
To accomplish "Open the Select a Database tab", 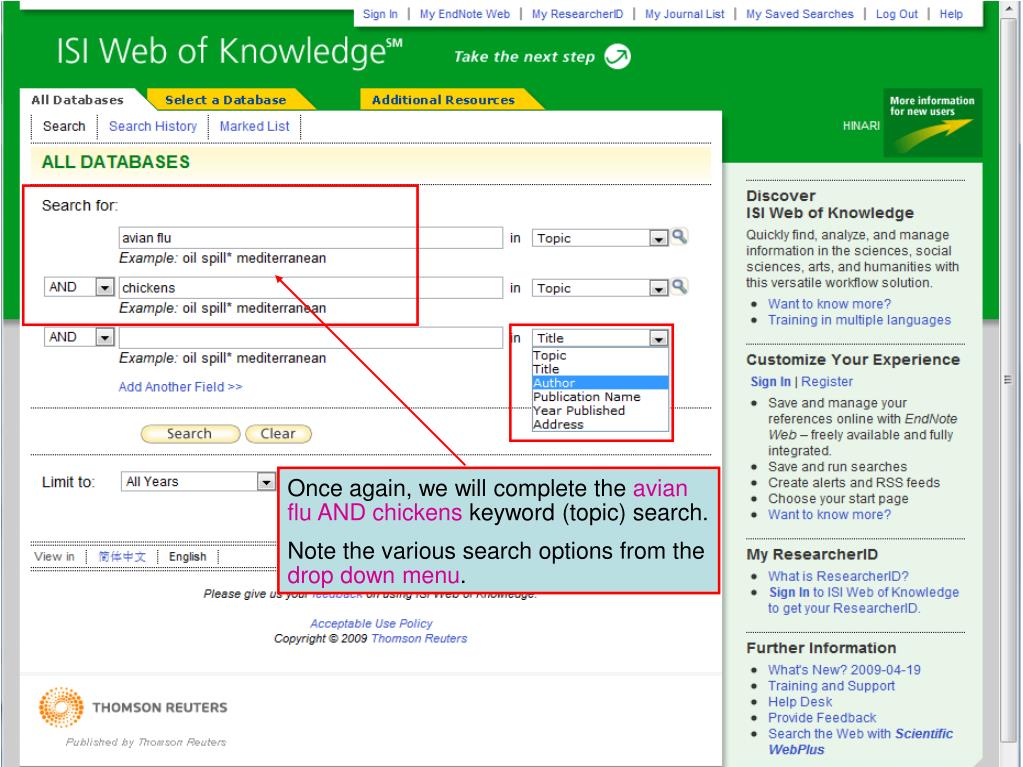I will point(226,100).
